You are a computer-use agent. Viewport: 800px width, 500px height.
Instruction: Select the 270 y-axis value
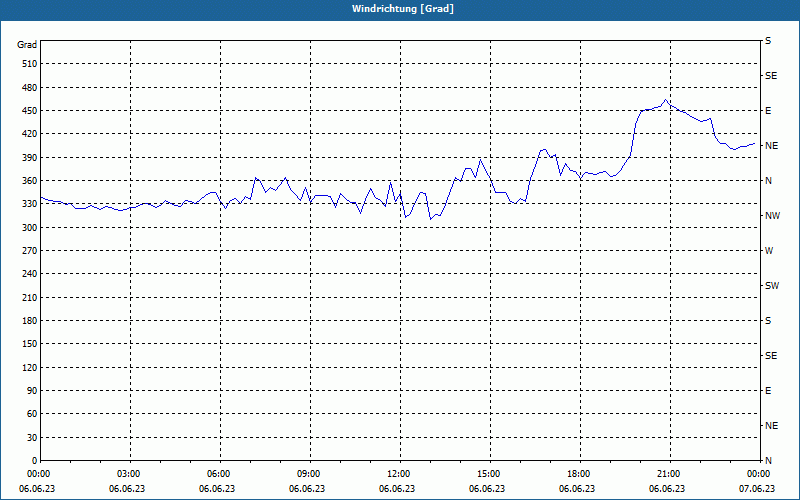coord(30,251)
